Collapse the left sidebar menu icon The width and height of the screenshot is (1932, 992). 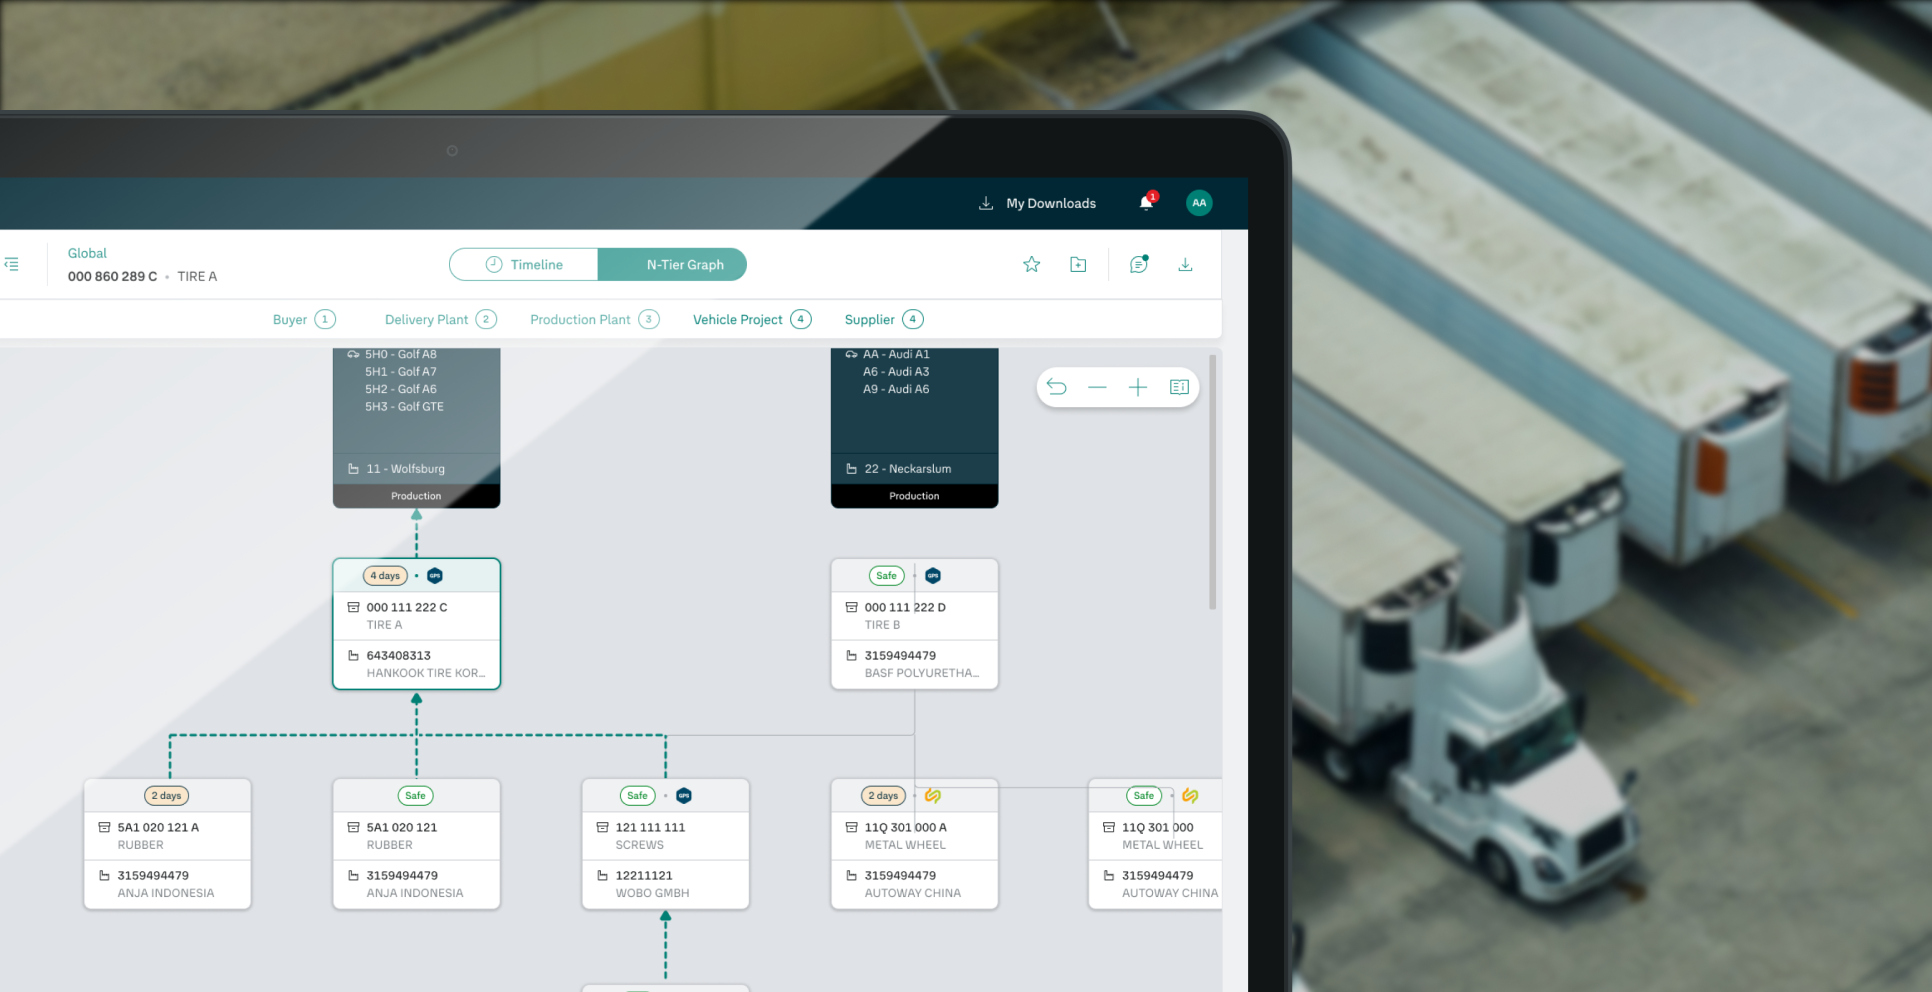12,265
